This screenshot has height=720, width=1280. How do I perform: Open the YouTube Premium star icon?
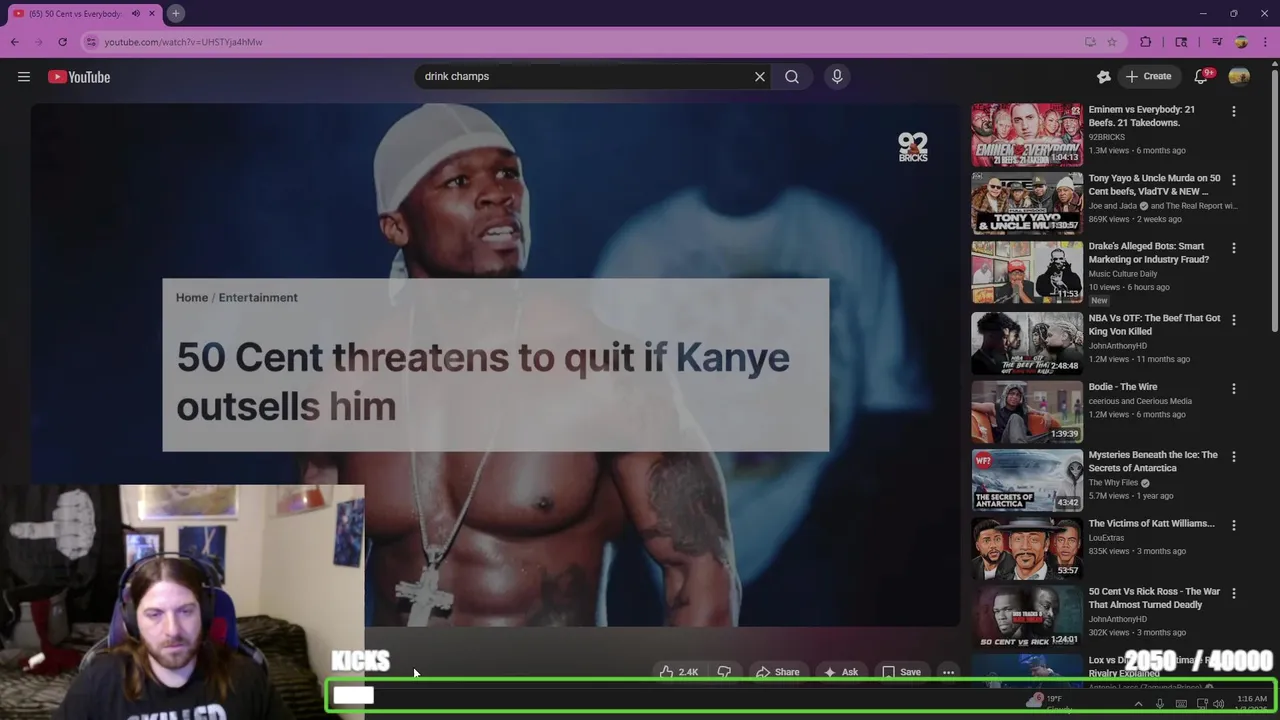point(1104,76)
